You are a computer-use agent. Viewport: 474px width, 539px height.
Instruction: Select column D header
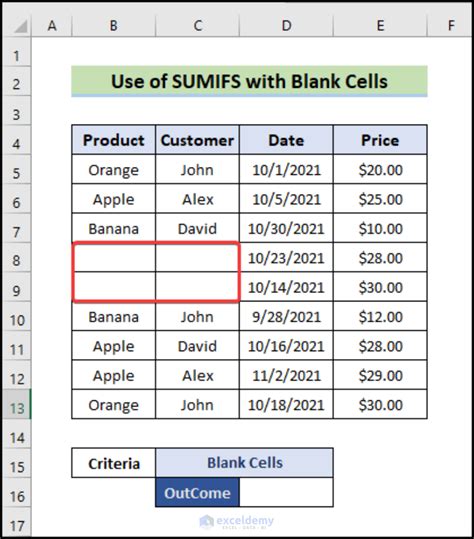[x=286, y=25]
